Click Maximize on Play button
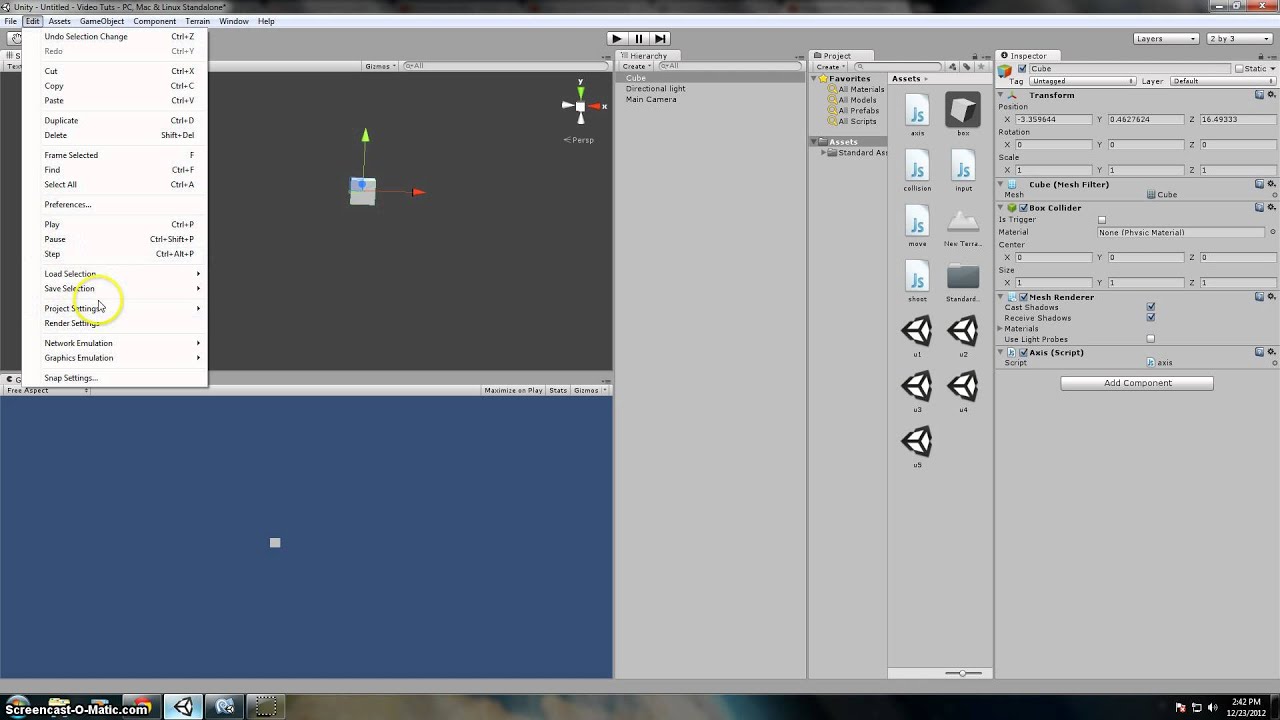Screen dimensions: 1280x720 point(513,390)
